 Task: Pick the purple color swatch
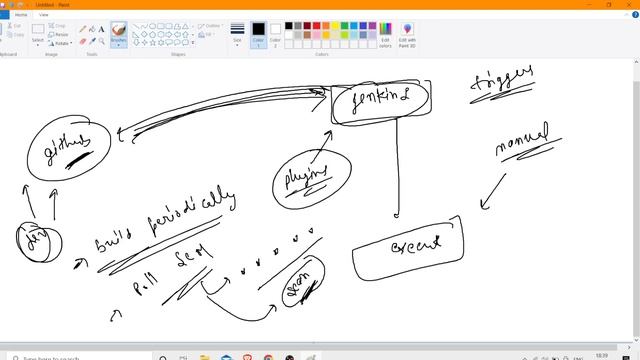pyautogui.click(x=372, y=26)
